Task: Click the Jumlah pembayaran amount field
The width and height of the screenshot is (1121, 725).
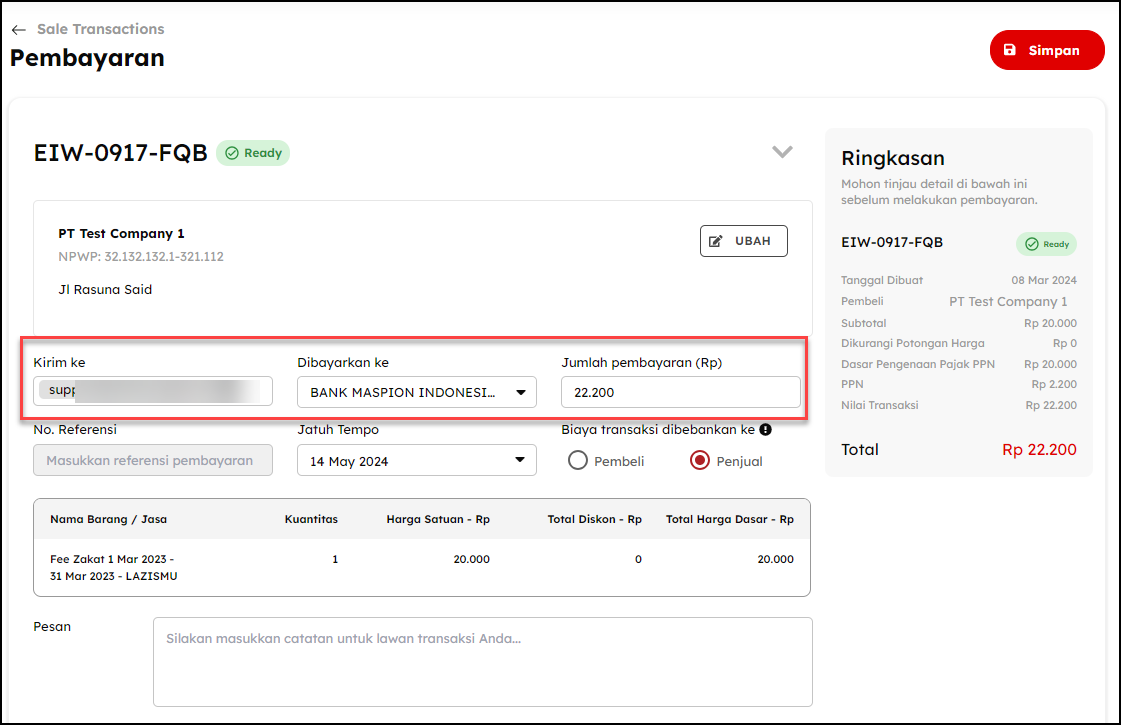Action: tap(680, 392)
